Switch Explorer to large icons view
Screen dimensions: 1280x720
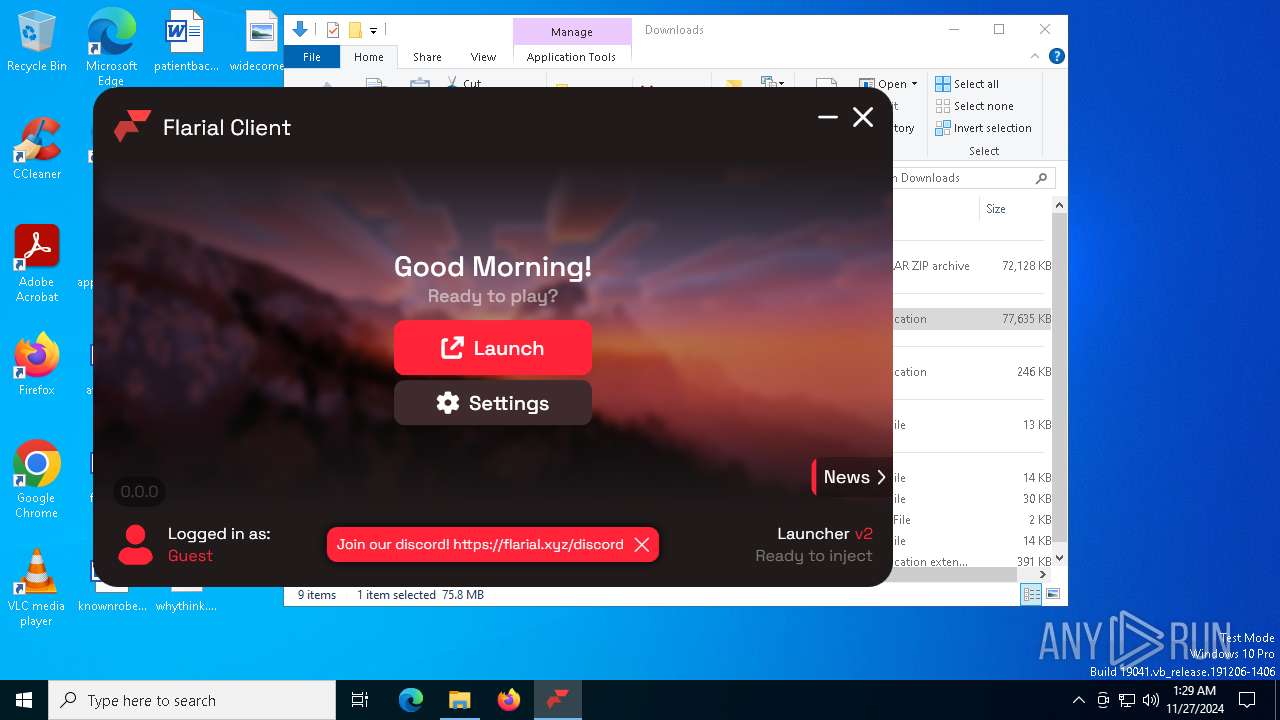coord(1052,595)
